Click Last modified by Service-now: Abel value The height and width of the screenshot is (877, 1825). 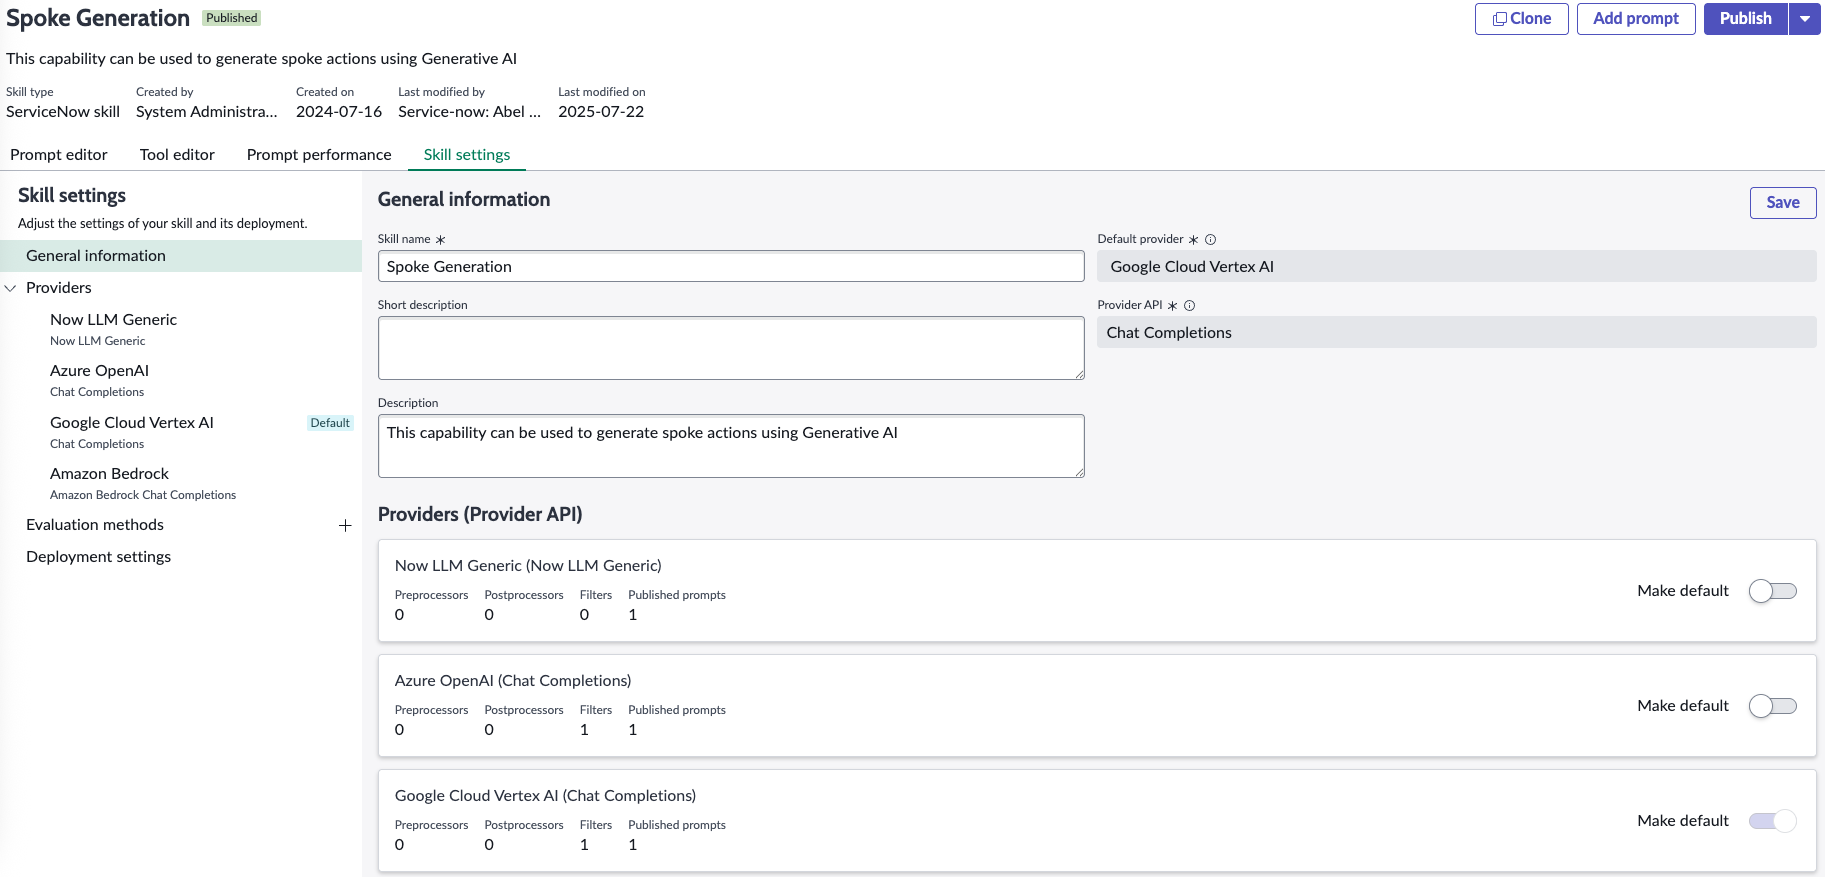[x=469, y=112]
